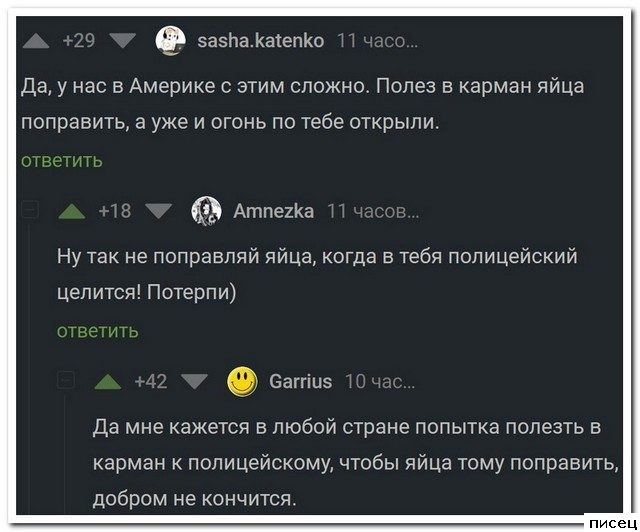Downvote the Garrius comment
This screenshot has width=640, height=532.
point(194,381)
